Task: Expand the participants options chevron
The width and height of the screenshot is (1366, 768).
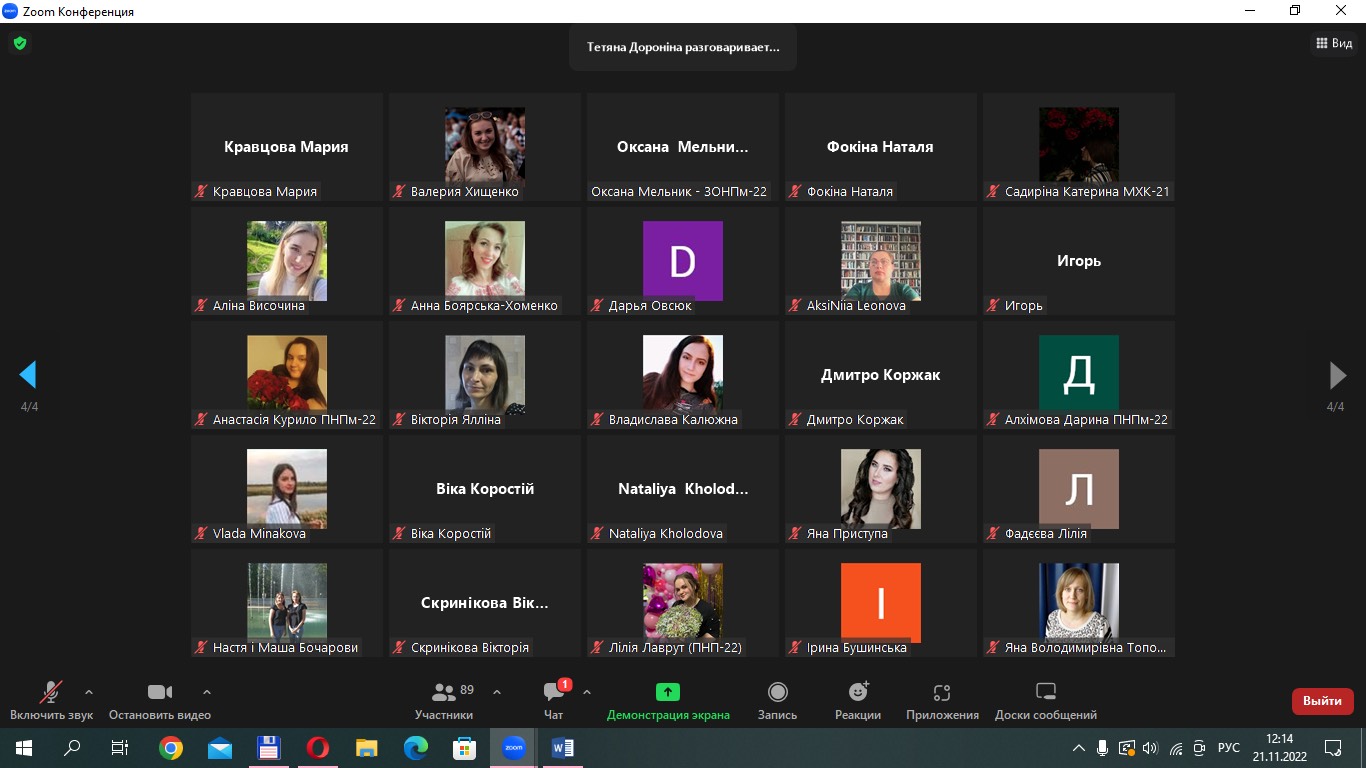Action: pos(497,691)
